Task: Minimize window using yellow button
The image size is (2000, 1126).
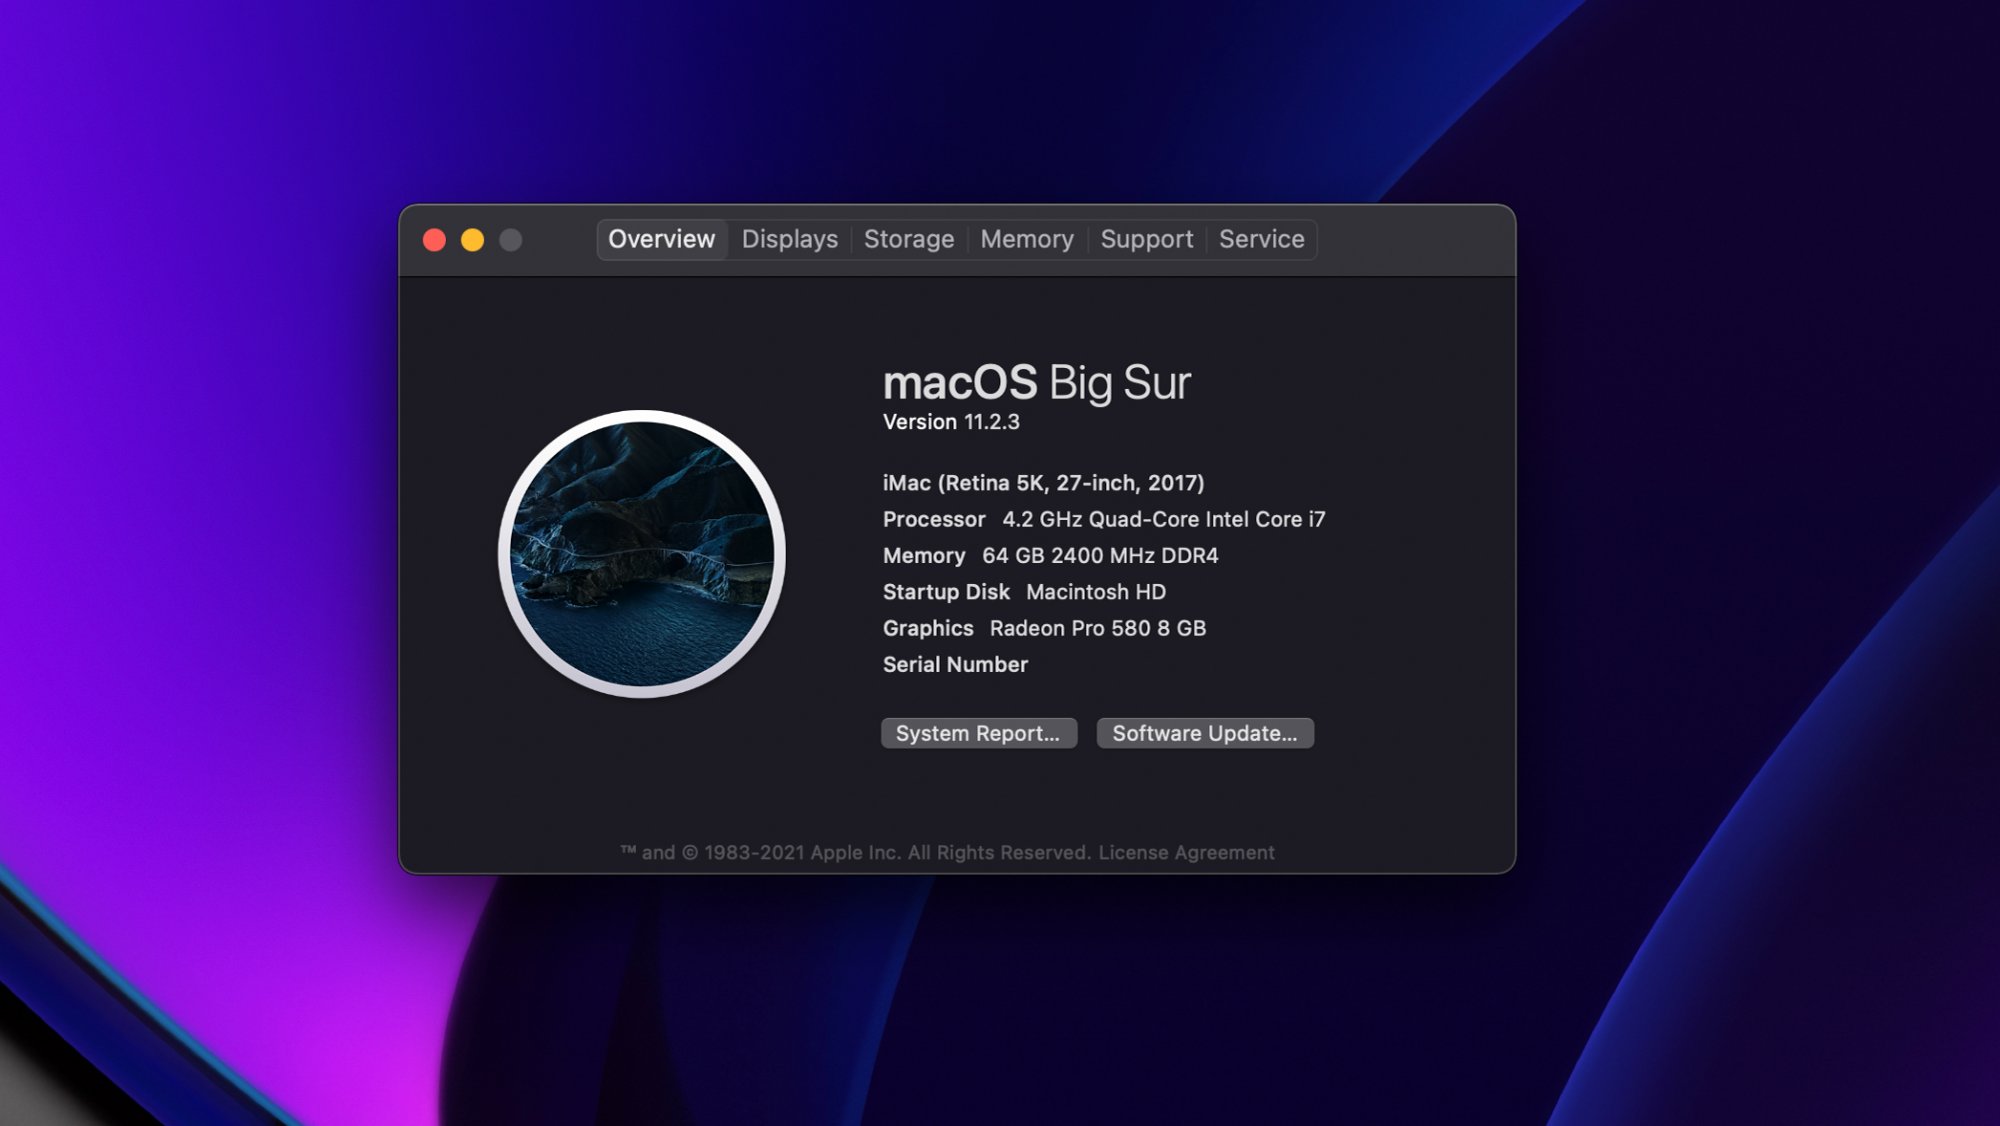Action: 472,240
